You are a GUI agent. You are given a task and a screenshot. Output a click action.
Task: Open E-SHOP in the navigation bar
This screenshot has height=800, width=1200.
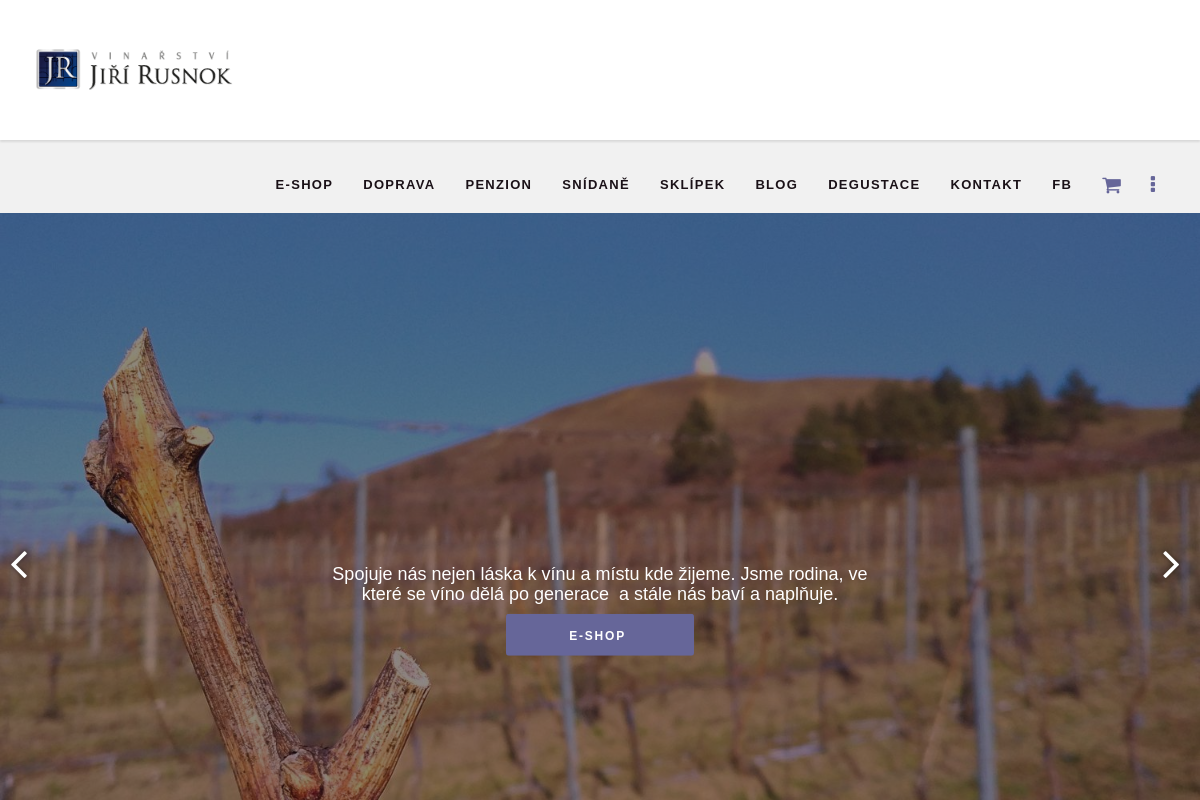pos(304,185)
